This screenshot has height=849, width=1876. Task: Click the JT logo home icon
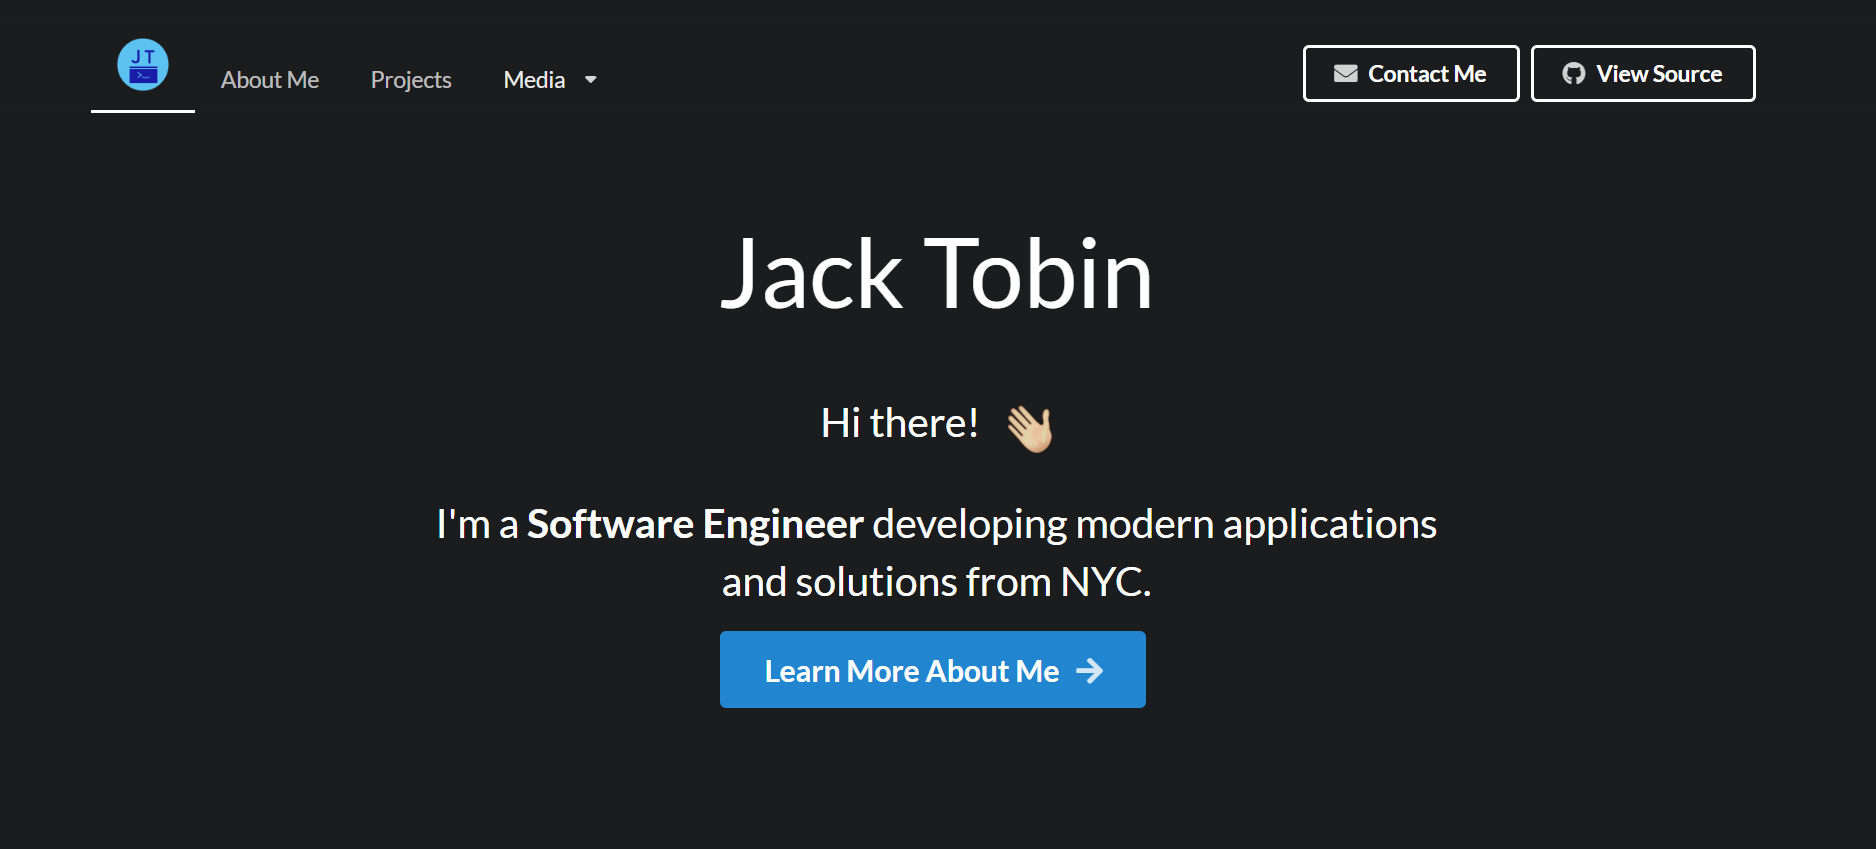point(143,65)
